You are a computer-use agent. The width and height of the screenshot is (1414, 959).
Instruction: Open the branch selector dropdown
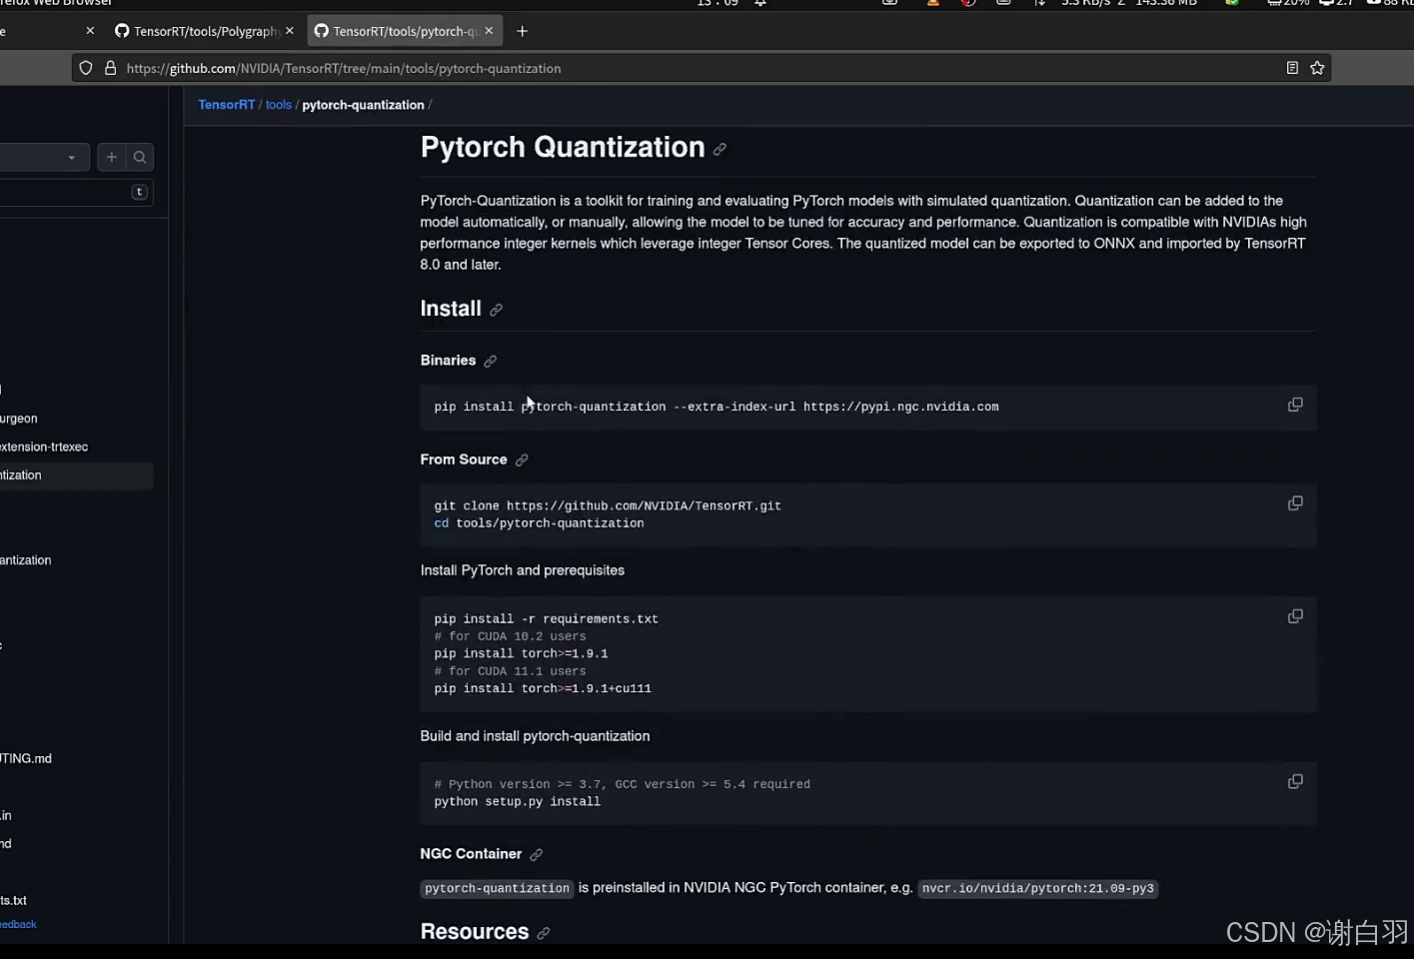[x=44, y=157]
